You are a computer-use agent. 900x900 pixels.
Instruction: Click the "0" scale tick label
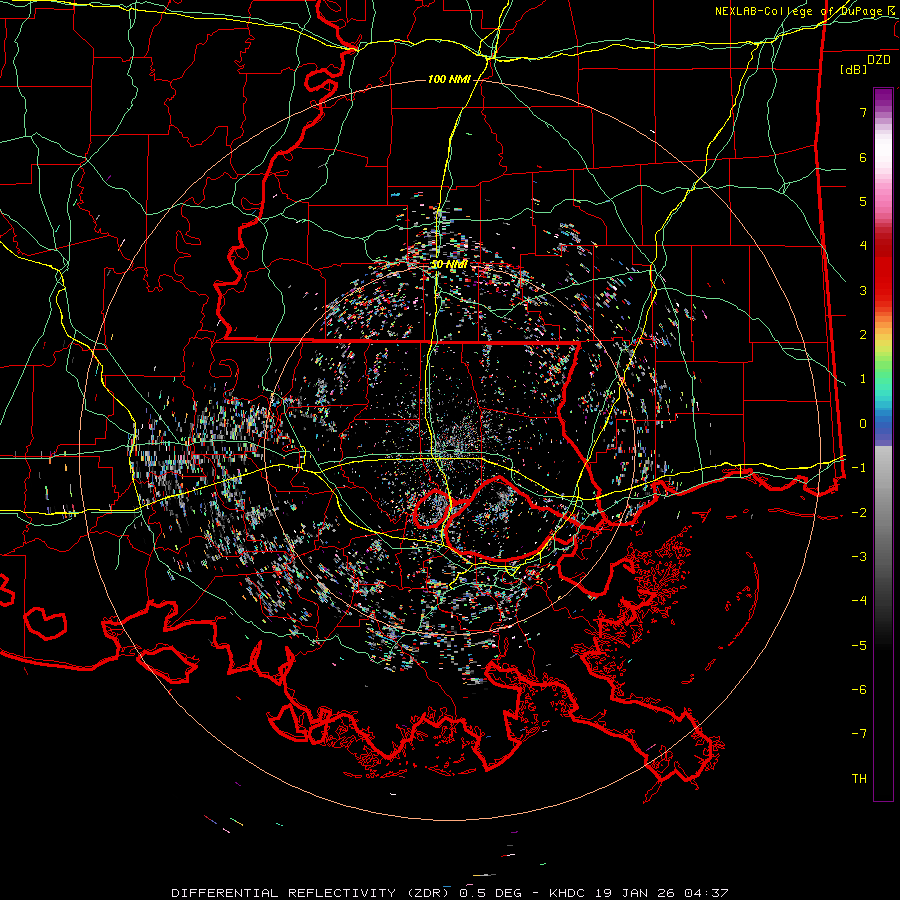coord(863,424)
